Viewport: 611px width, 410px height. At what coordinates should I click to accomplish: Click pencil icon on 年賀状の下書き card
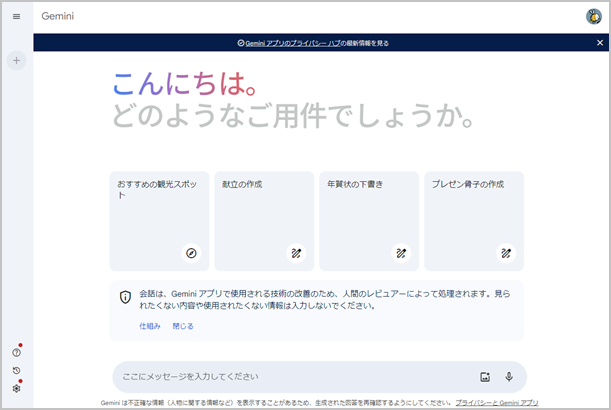pyautogui.click(x=401, y=253)
